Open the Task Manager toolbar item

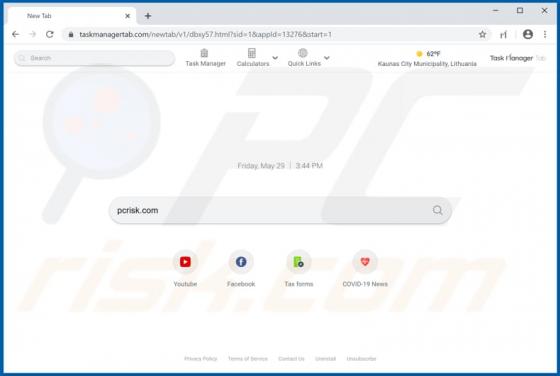(205, 58)
